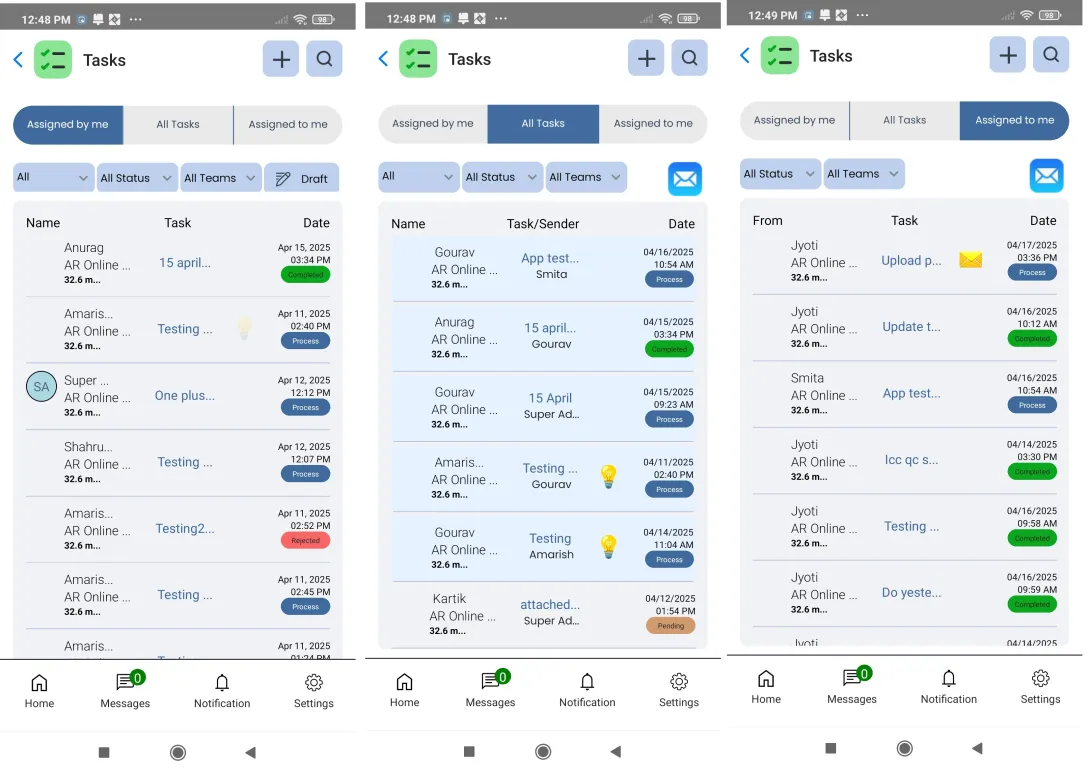Open the 'Testing2...' task link

point(185,529)
